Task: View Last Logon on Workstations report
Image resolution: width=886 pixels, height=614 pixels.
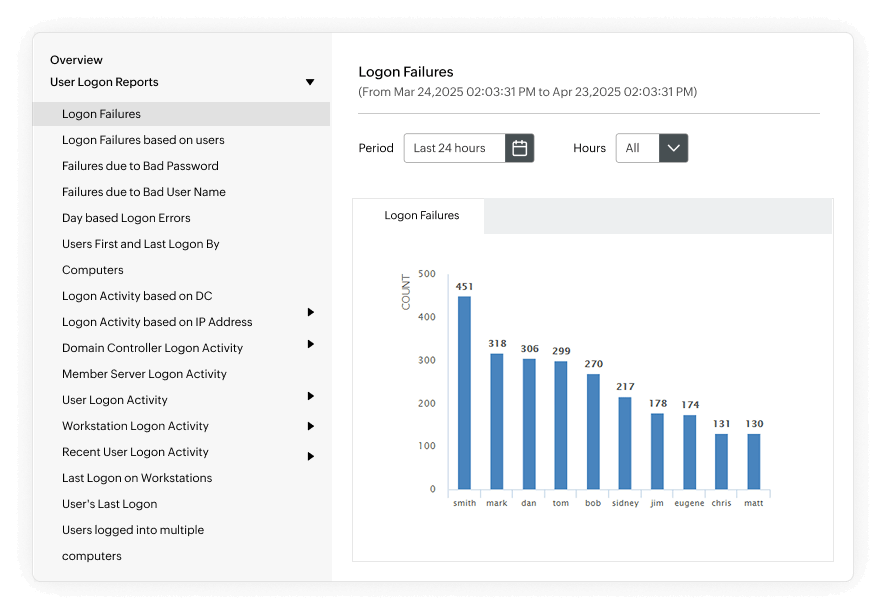Action: pyautogui.click(x=137, y=477)
